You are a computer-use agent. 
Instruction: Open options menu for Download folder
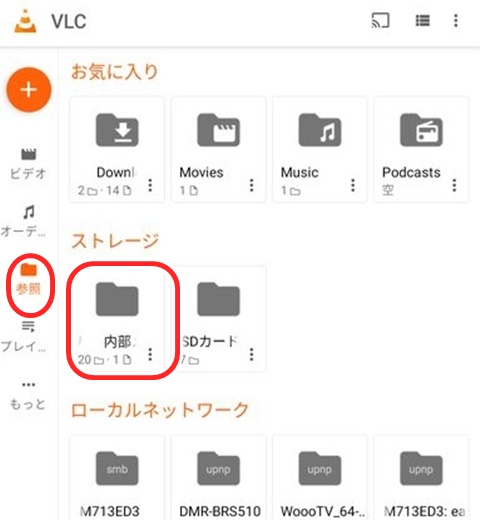(x=150, y=185)
